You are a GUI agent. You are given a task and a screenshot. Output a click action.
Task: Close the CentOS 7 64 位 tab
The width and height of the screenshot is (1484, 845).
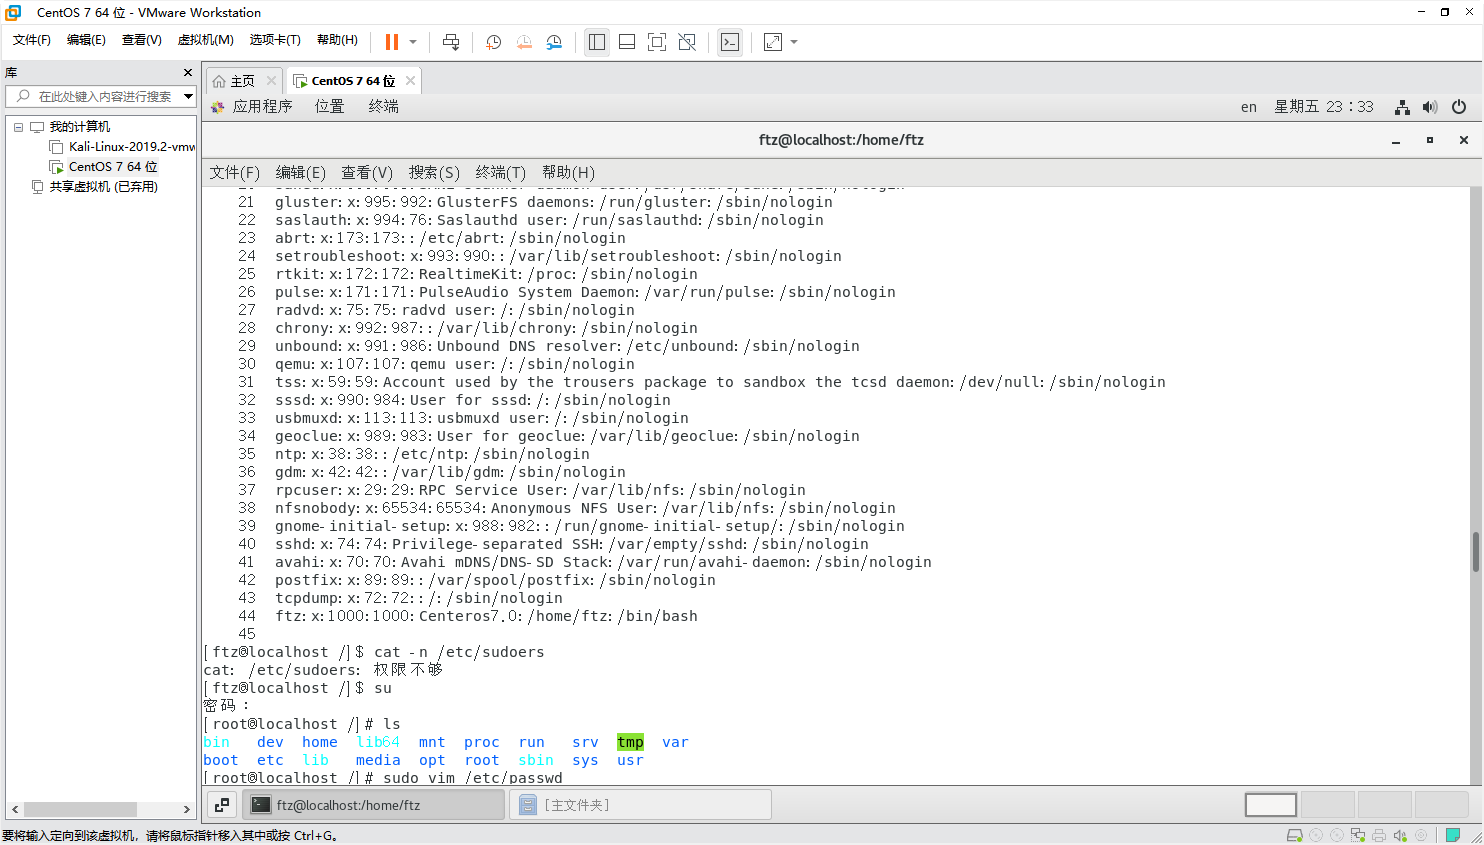[410, 81]
